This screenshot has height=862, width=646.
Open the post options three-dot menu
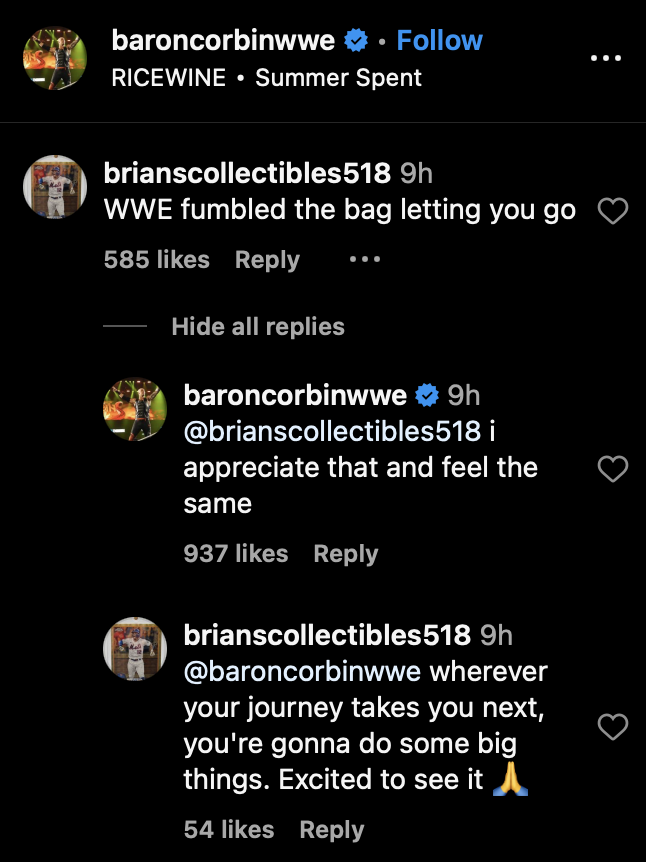(x=606, y=58)
